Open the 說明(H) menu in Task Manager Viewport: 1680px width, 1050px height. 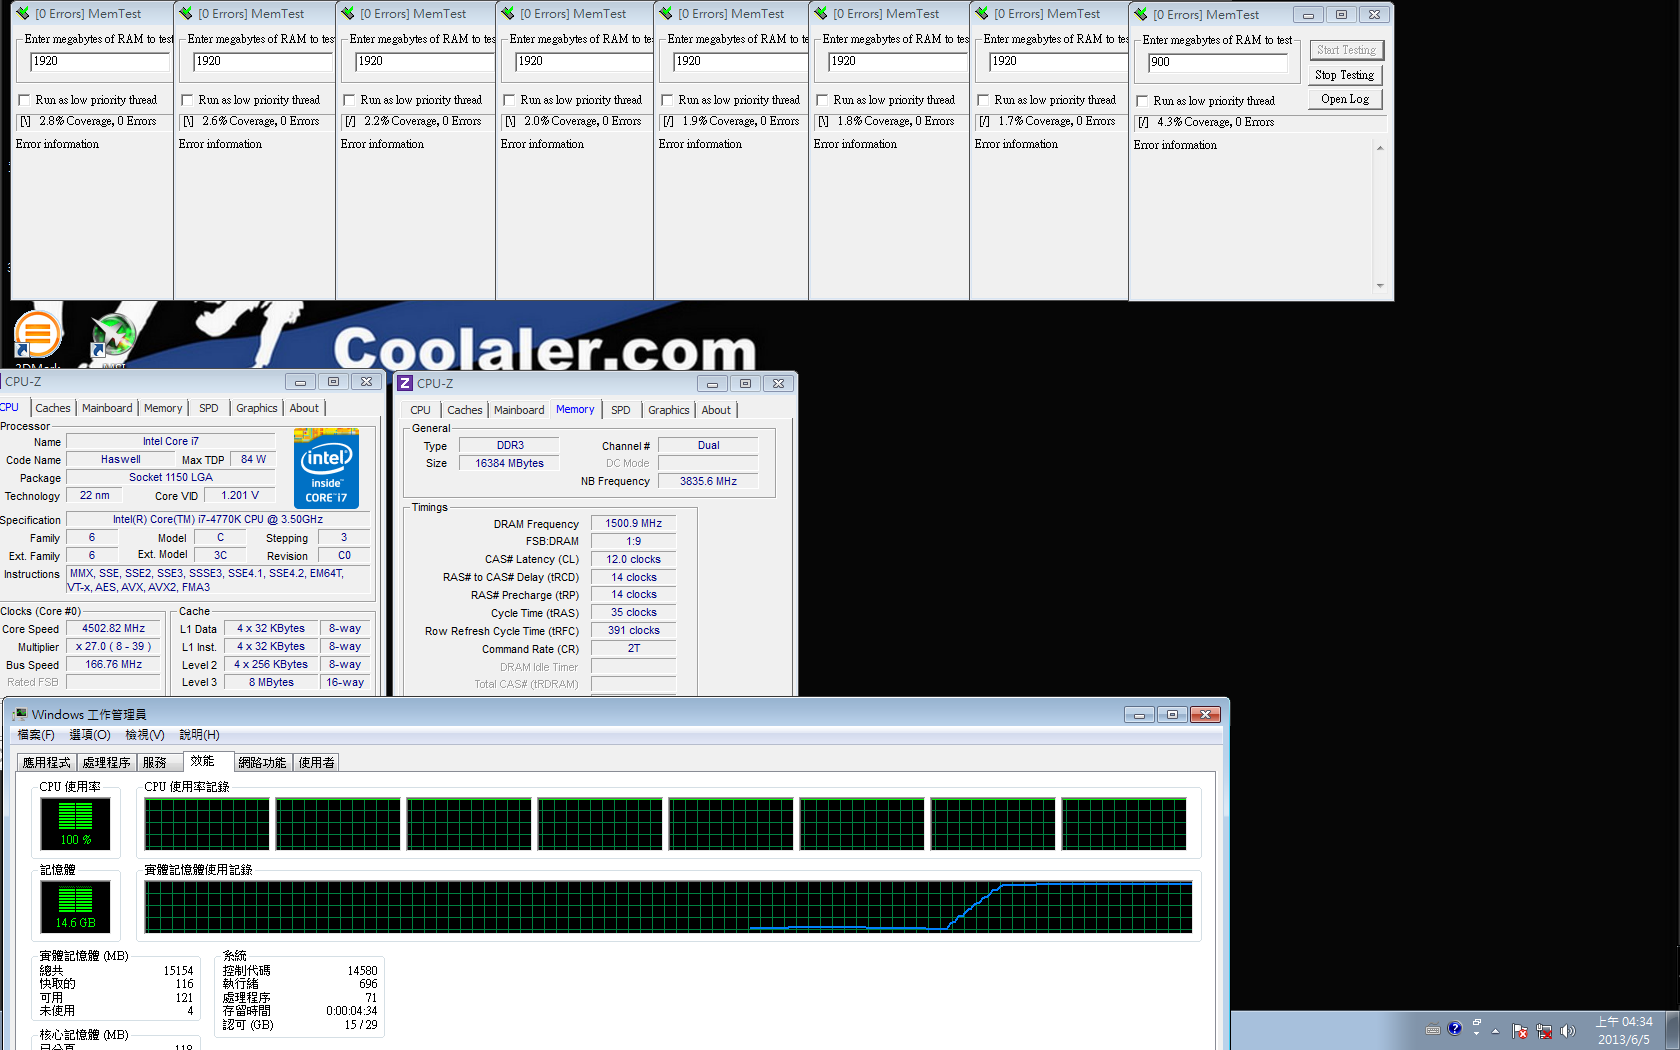199,735
